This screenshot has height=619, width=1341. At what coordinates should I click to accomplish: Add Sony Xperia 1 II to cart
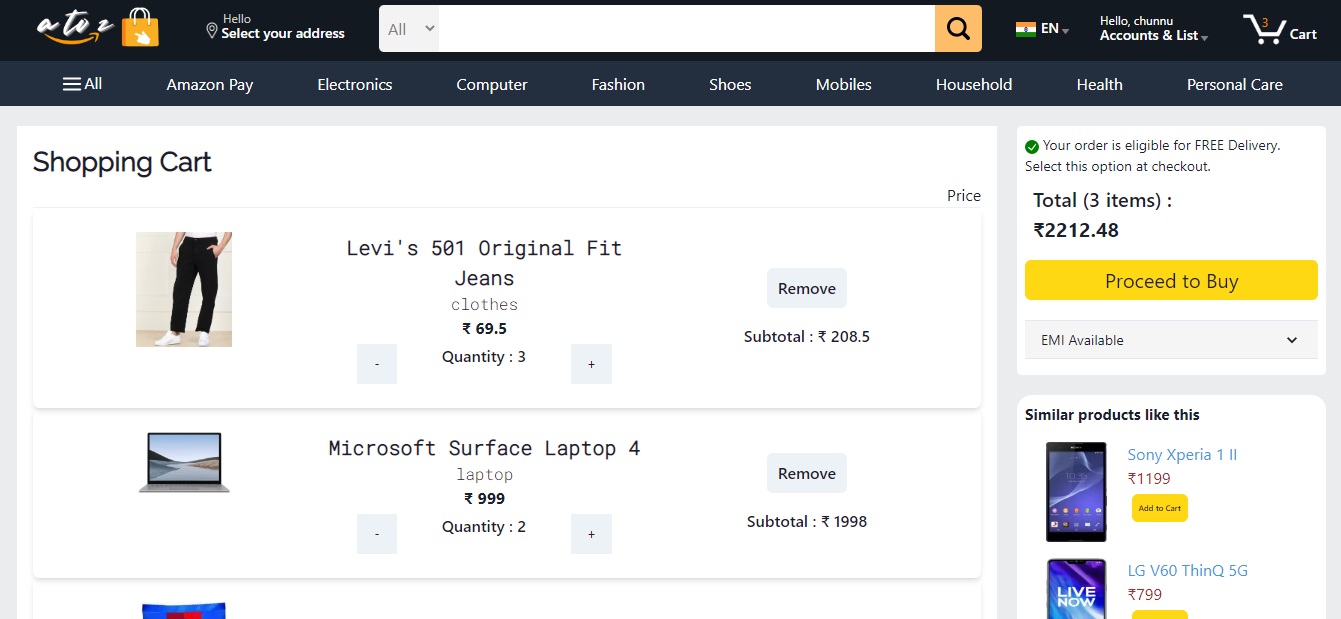[1160, 508]
